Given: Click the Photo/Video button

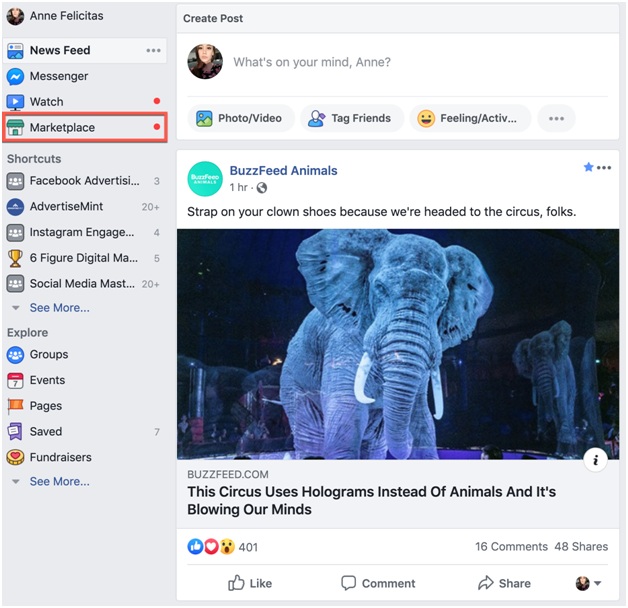Looking at the screenshot, I should [240, 118].
